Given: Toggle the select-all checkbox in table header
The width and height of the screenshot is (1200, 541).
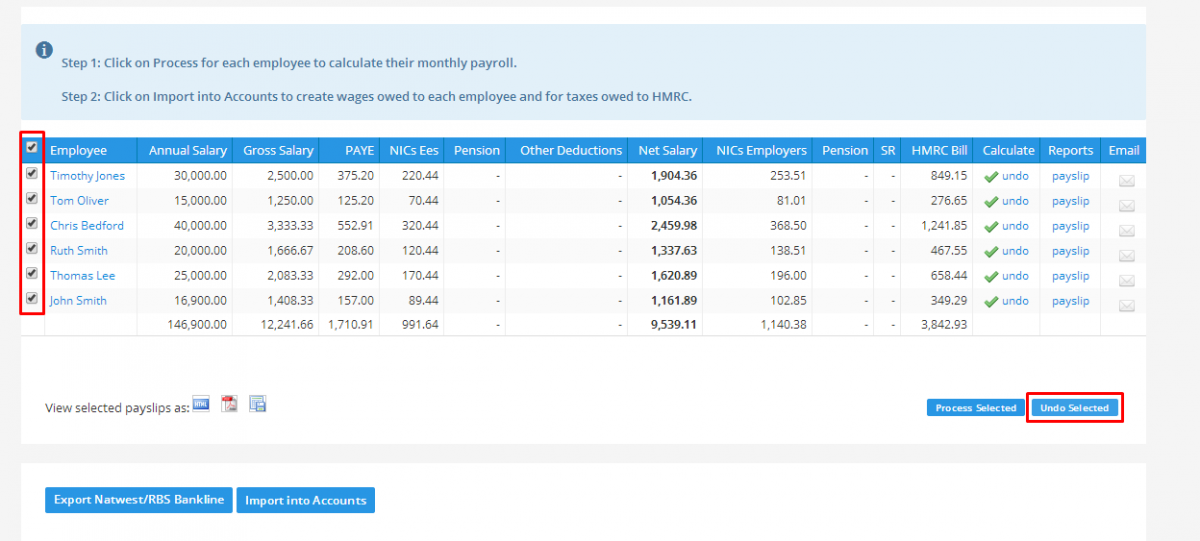Looking at the screenshot, I should coord(32,148).
